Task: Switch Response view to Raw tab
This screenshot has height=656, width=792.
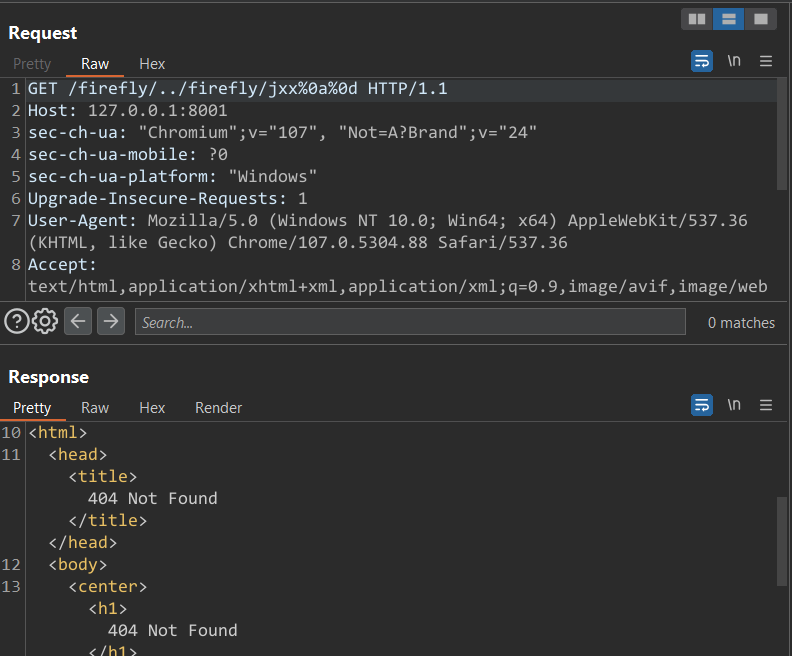Action: click(x=95, y=408)
